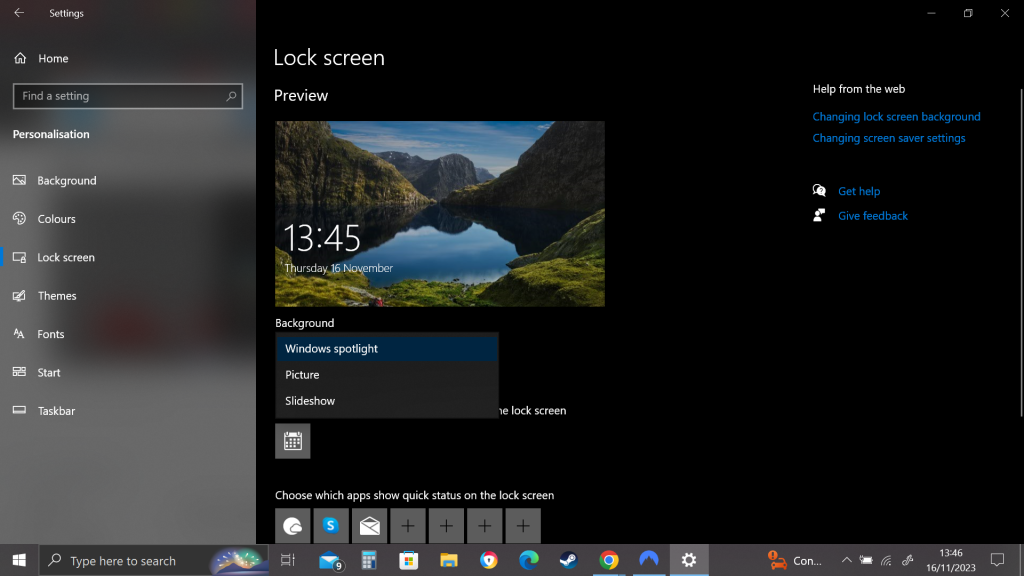Click the Skype quick status icon
Screen dimensions: 1024x576
331,526
